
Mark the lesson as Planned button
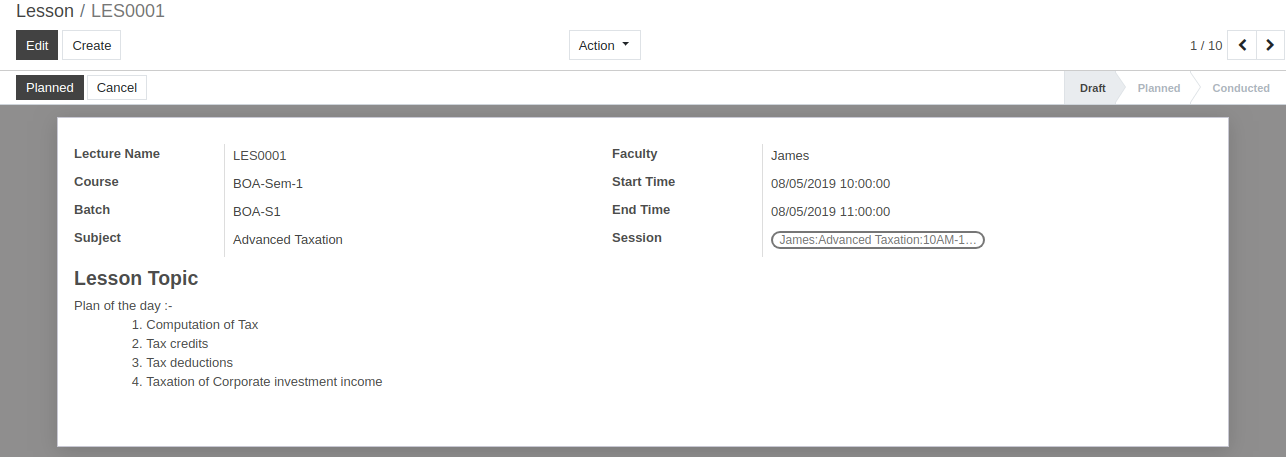tap(50, 87)
